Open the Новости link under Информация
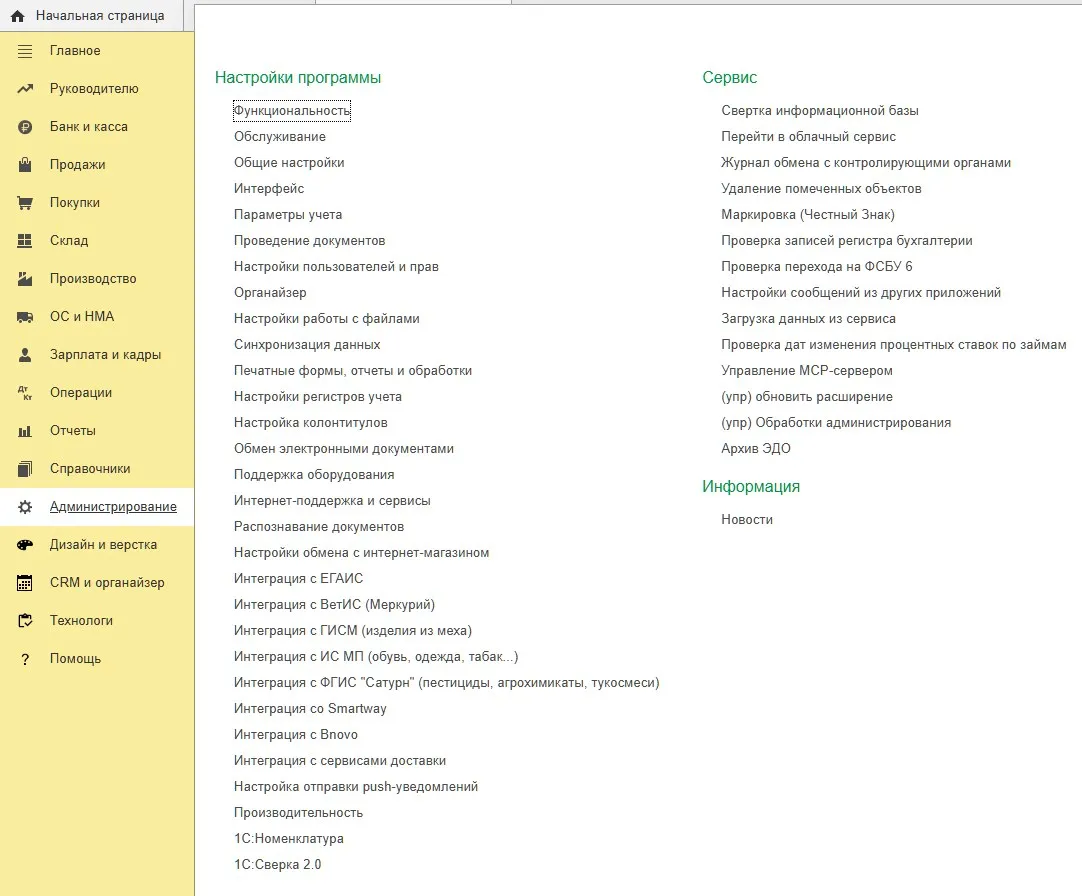Viewport: 1082px width, 896px height. click(x=747, y=520)
